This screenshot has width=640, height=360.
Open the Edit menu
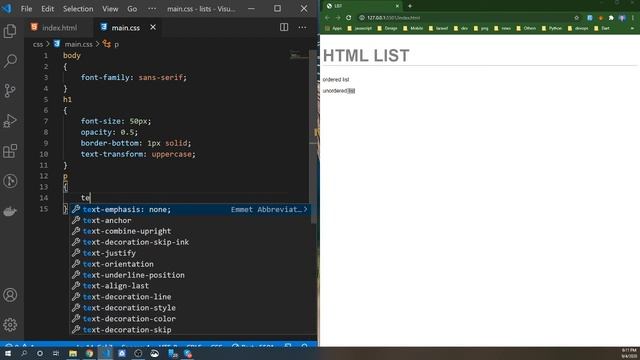[47, 9]
